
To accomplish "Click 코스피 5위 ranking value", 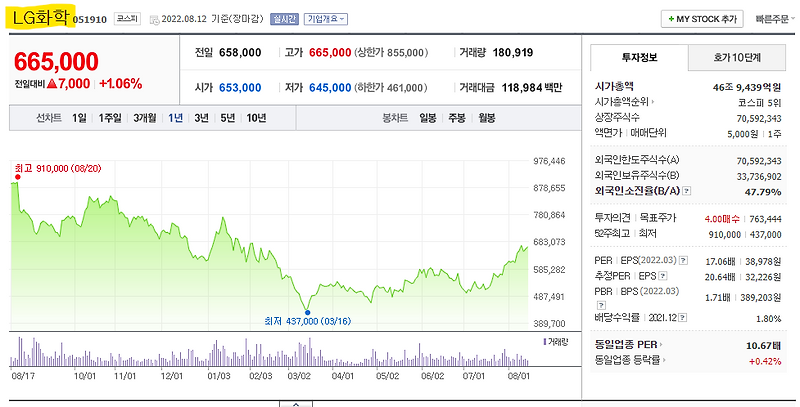I will coord(760,103).
